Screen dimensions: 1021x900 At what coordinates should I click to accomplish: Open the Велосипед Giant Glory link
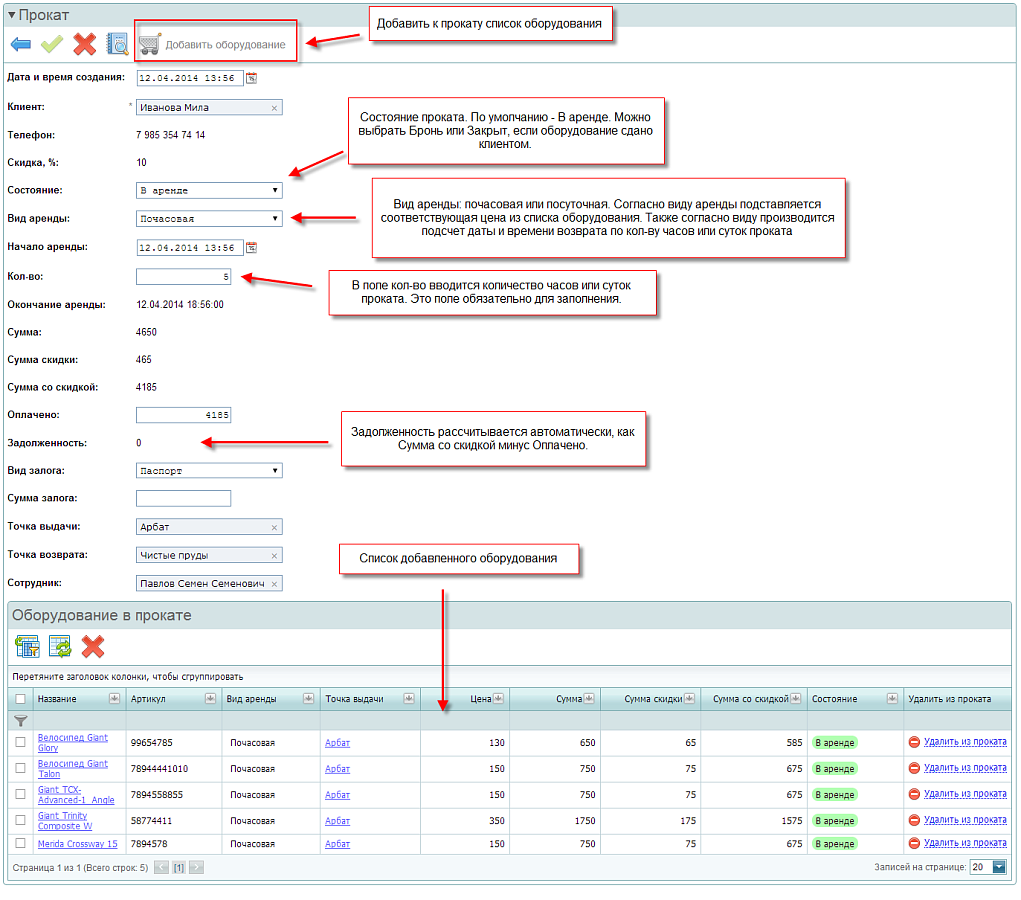tap(73, 743)
